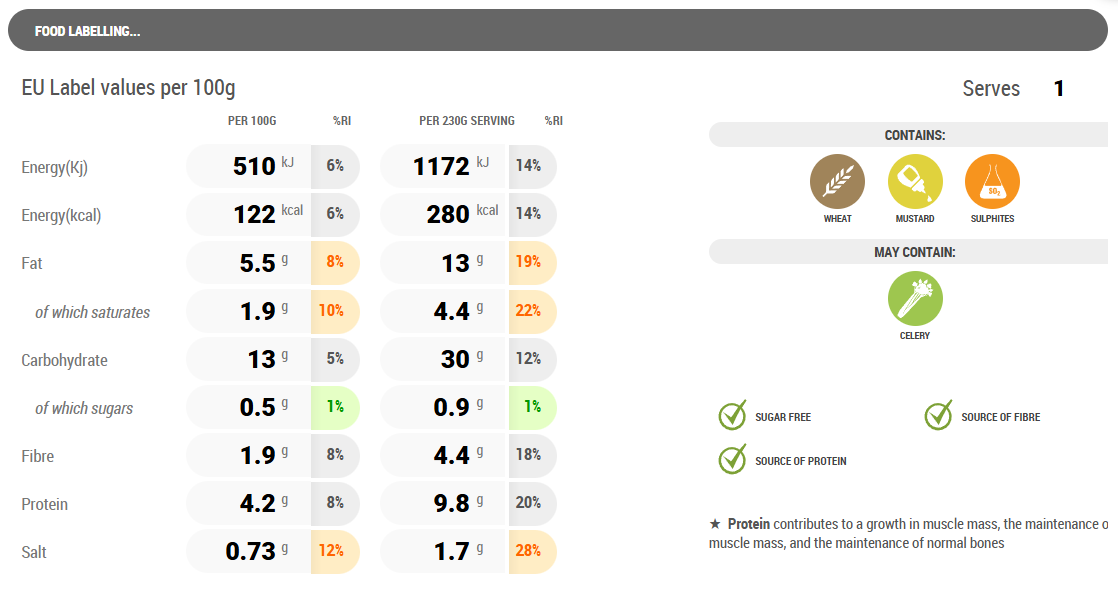Click the 'of which saturates' label
Viewport: 1118px width, 606px height.
point(92,312)
